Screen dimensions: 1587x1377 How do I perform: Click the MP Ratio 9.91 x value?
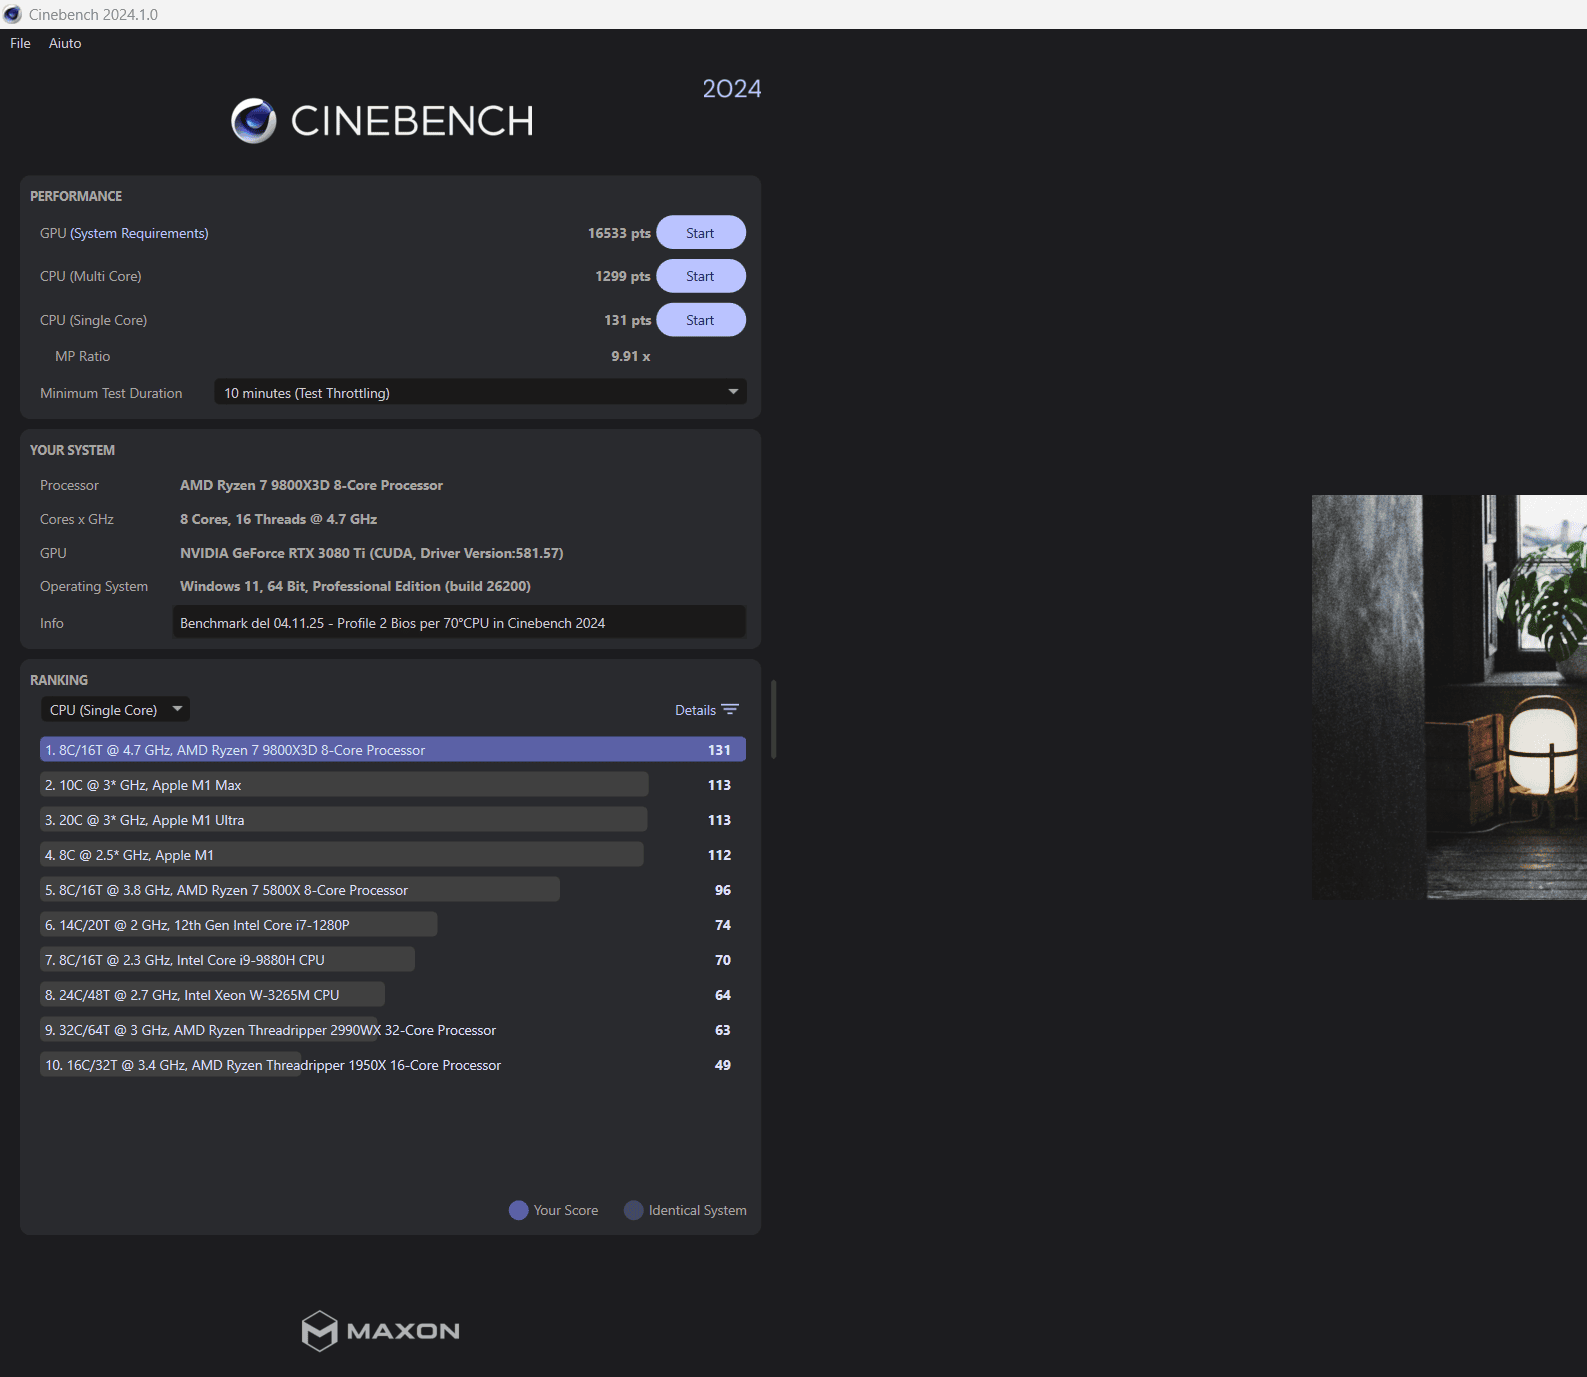point(631,356)
